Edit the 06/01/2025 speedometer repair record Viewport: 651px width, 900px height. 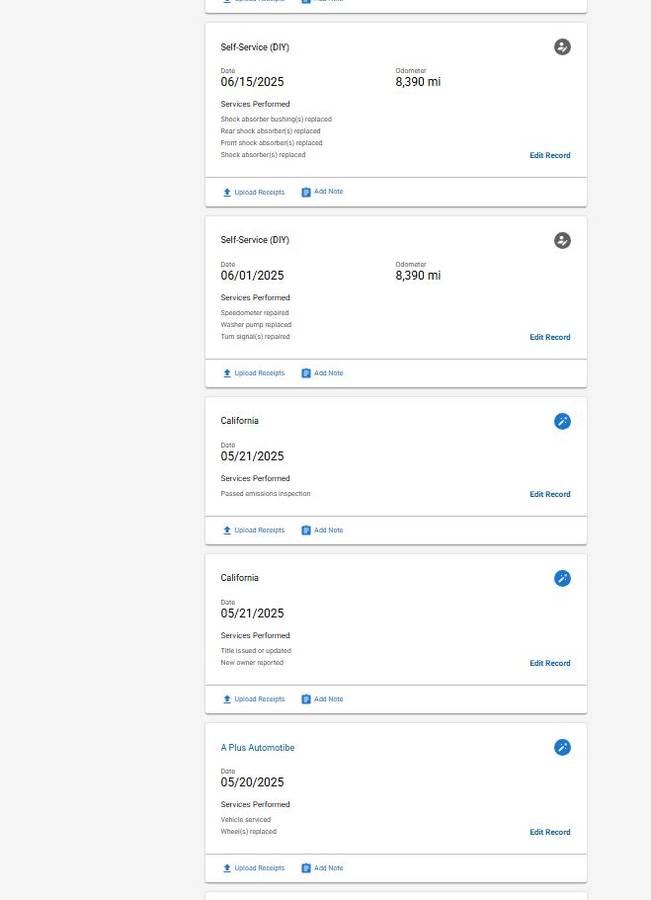tap(550, 337)
